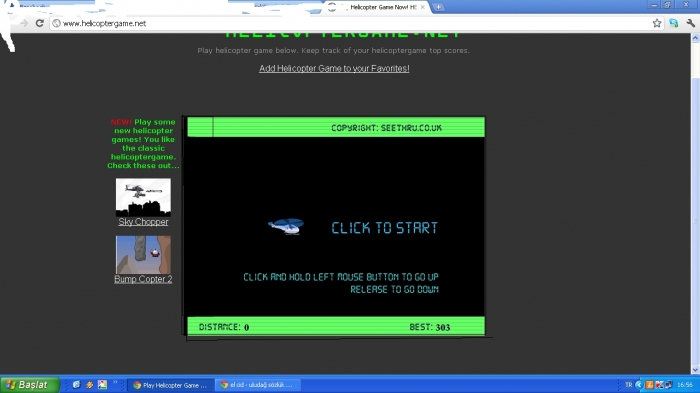Click 'CLICK TO START' to begin the game
This screenshot has height=393, width=700.
(384, 228)
